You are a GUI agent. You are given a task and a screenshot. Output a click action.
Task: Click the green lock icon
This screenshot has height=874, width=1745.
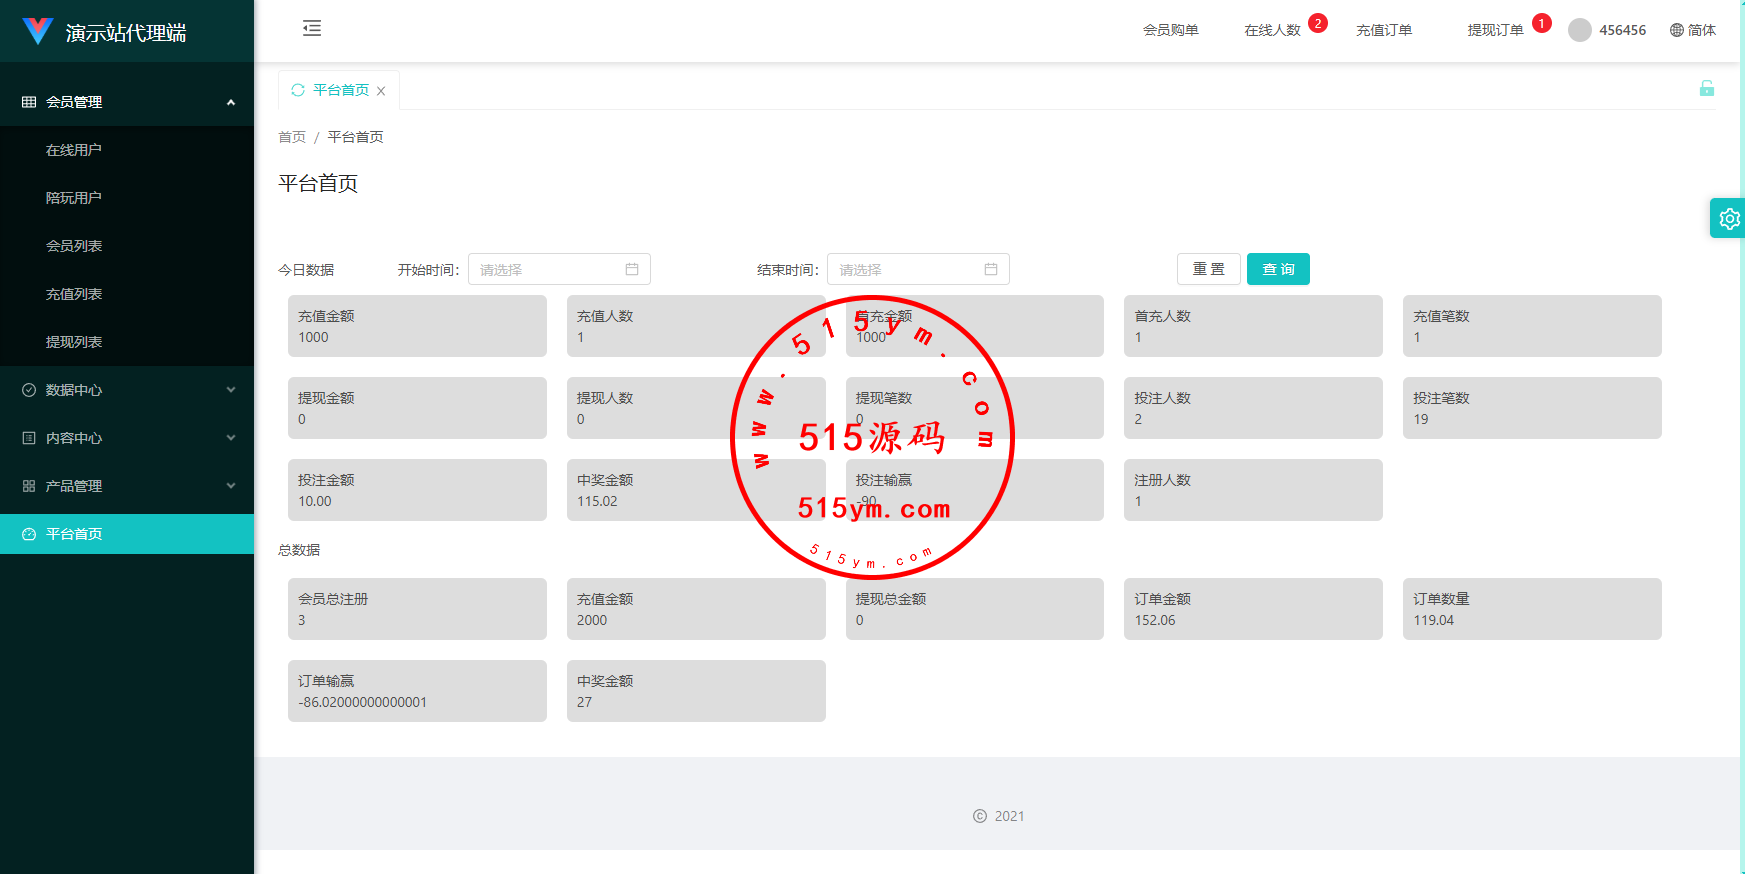(1706, 88)
